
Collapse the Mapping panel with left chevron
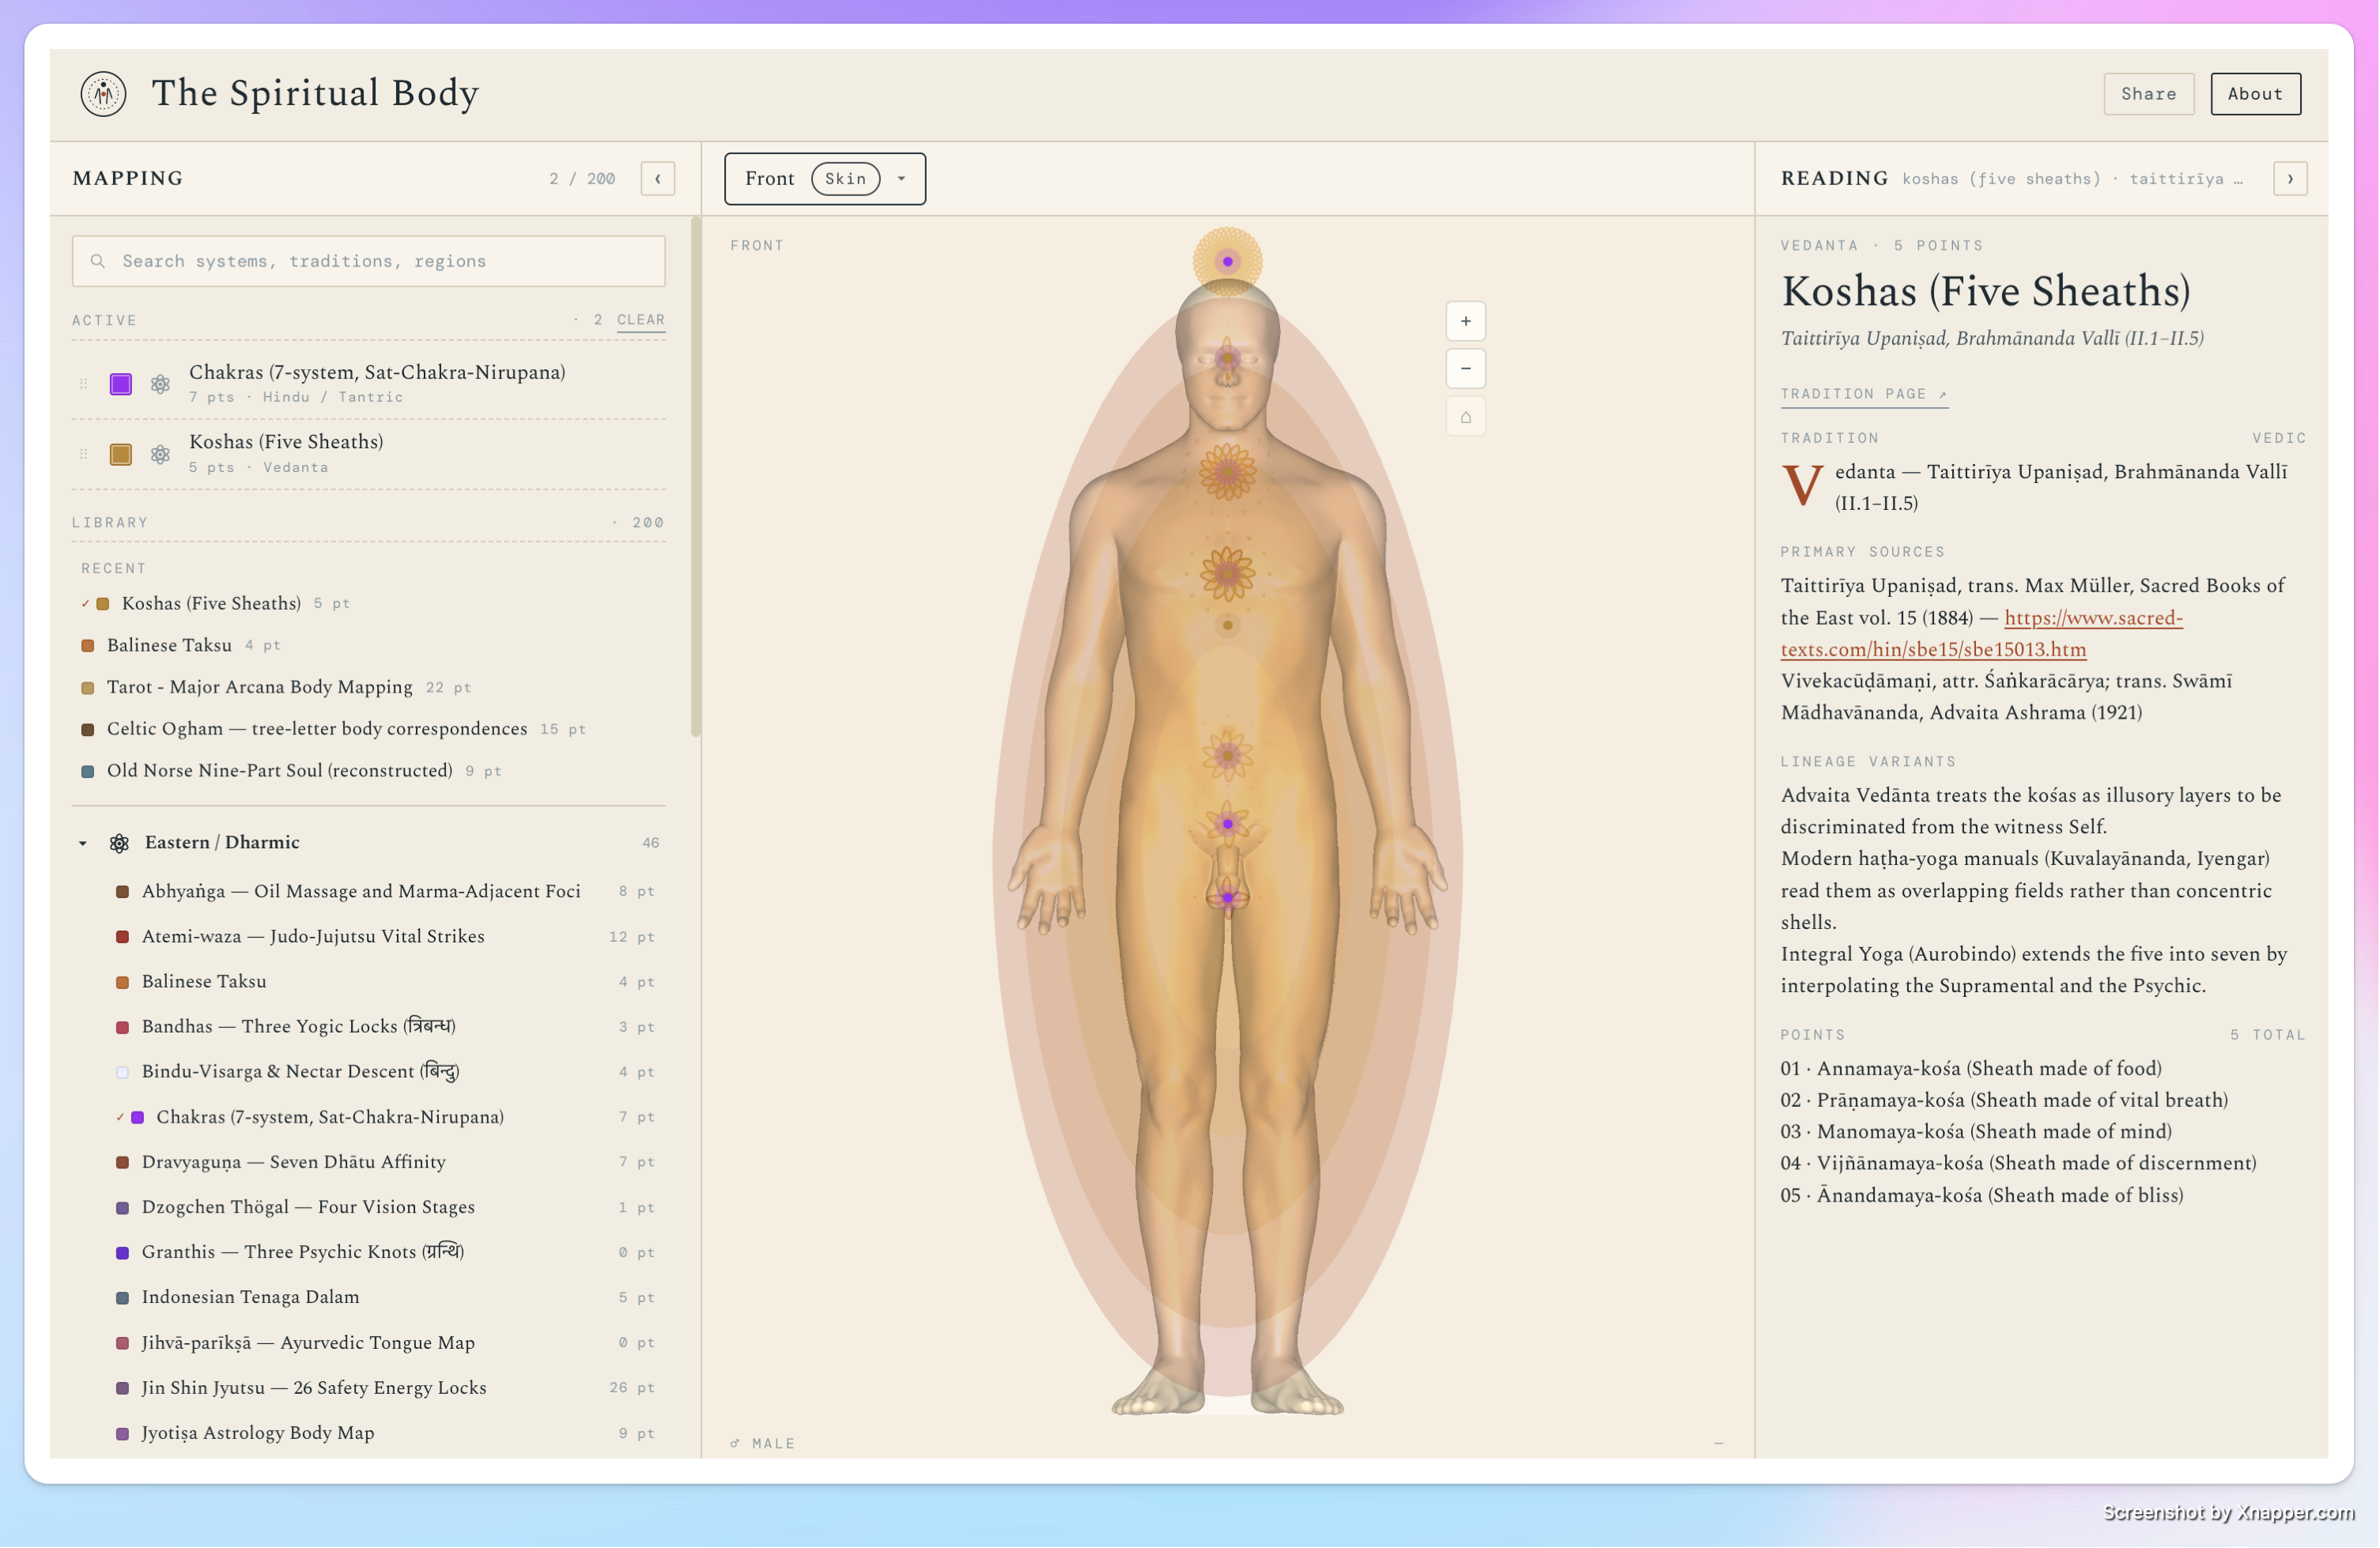[x=658, y=179]
